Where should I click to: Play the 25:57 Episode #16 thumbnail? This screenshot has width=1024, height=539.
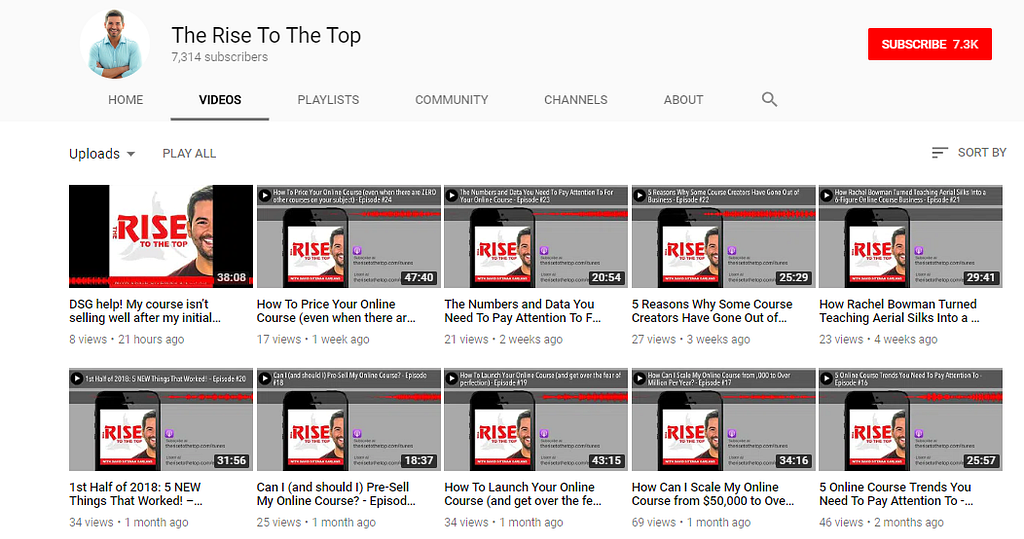point(911,419)
